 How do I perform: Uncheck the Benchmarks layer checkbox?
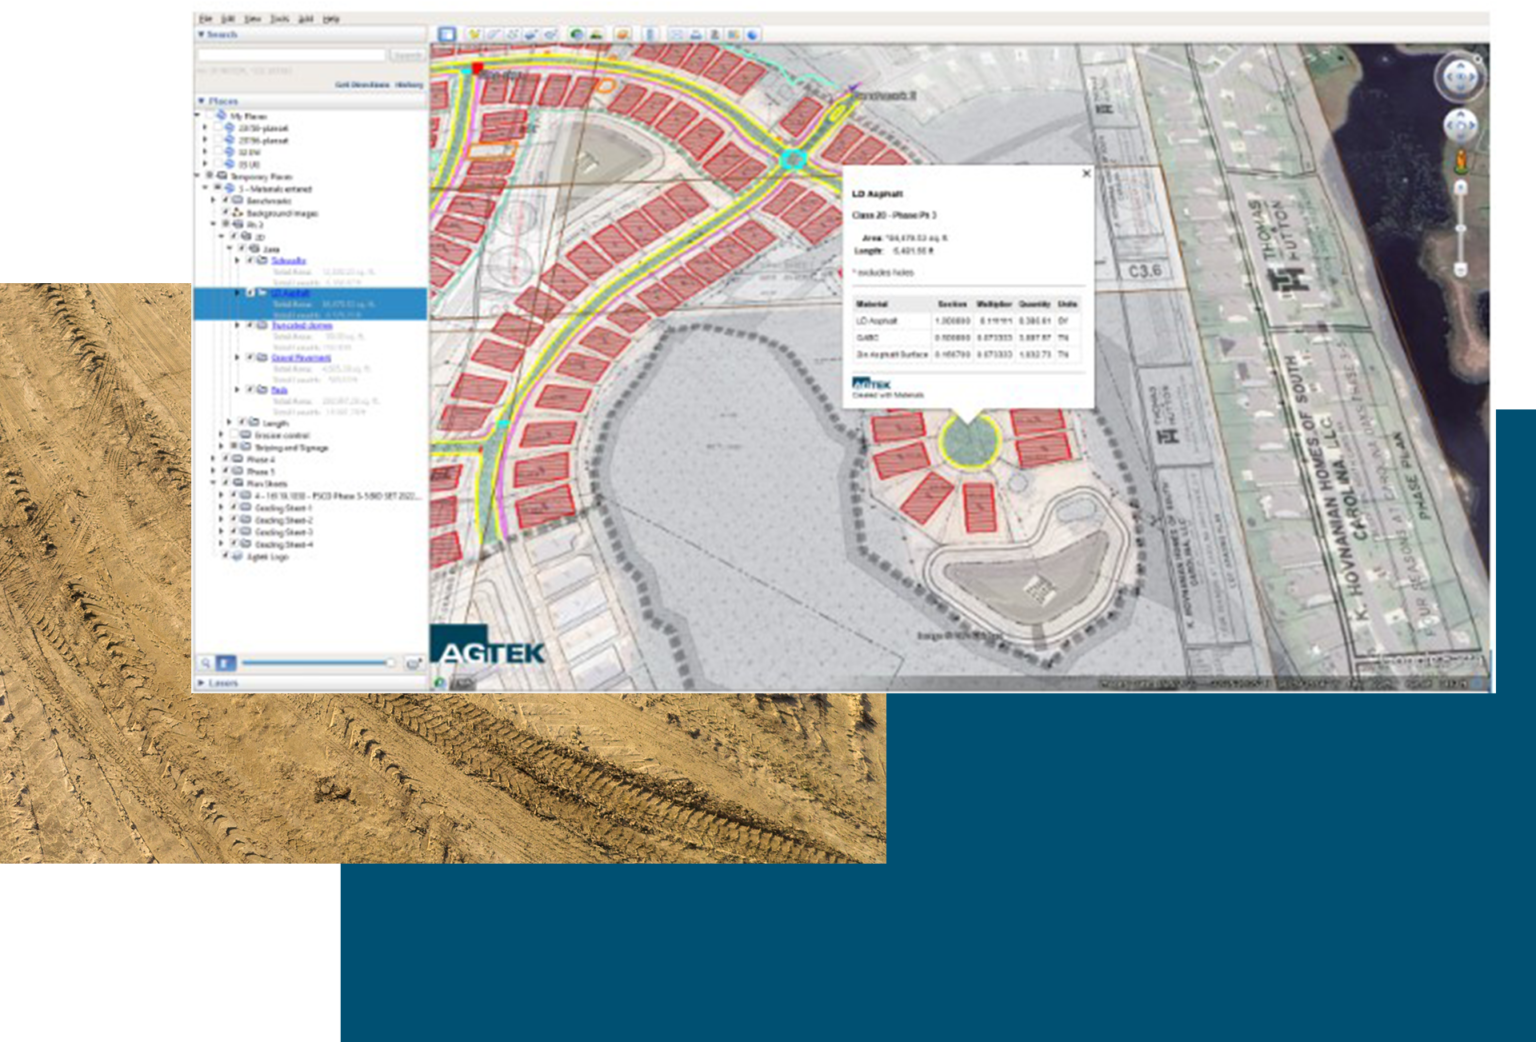tap(225, 201)
